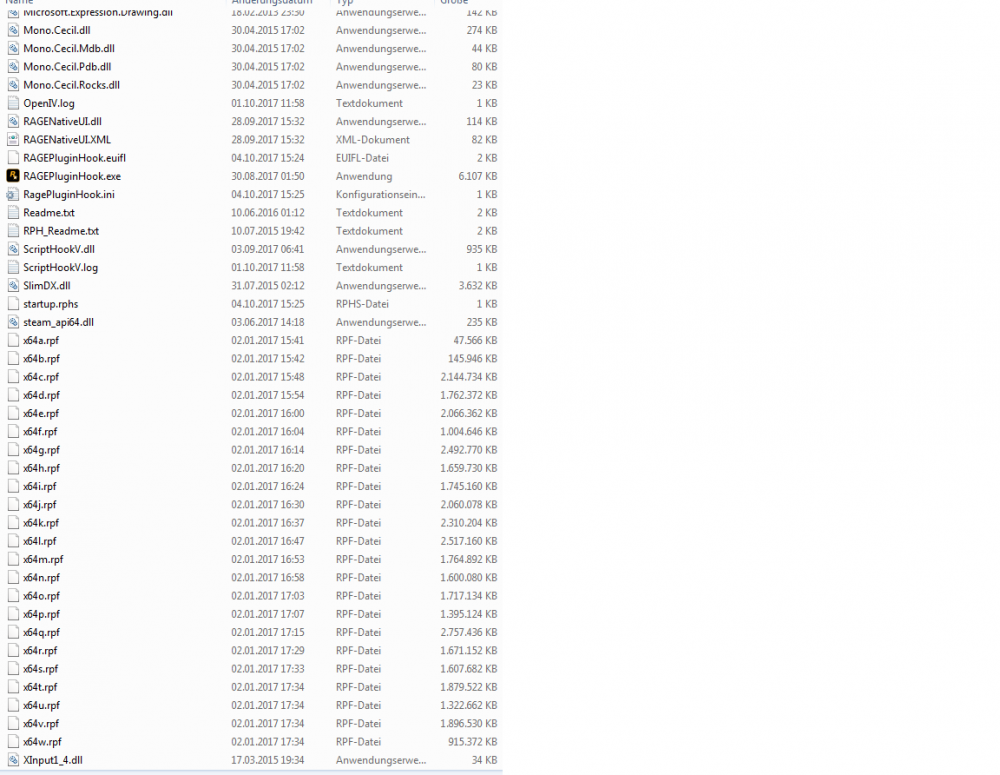Screen dimensions: 1000x775
Task: Select the RAGENativeUI.dll file icon
Action: 13,121
